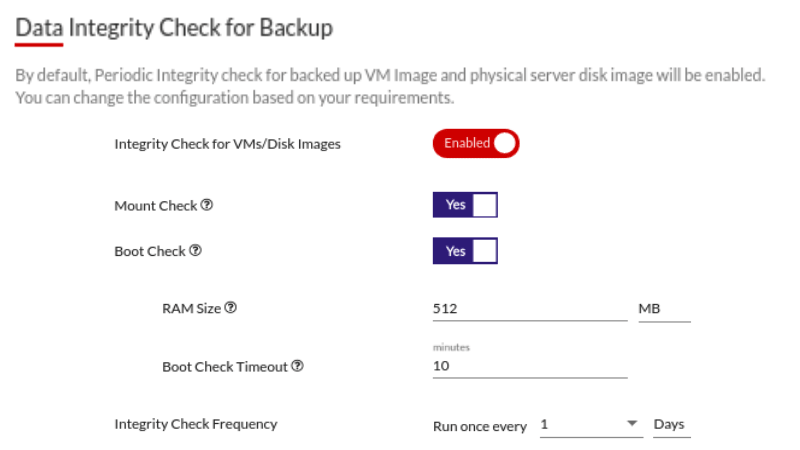
Task: Click the Integrity Check for VMs/Disk Images label
Action: point(227,144)
